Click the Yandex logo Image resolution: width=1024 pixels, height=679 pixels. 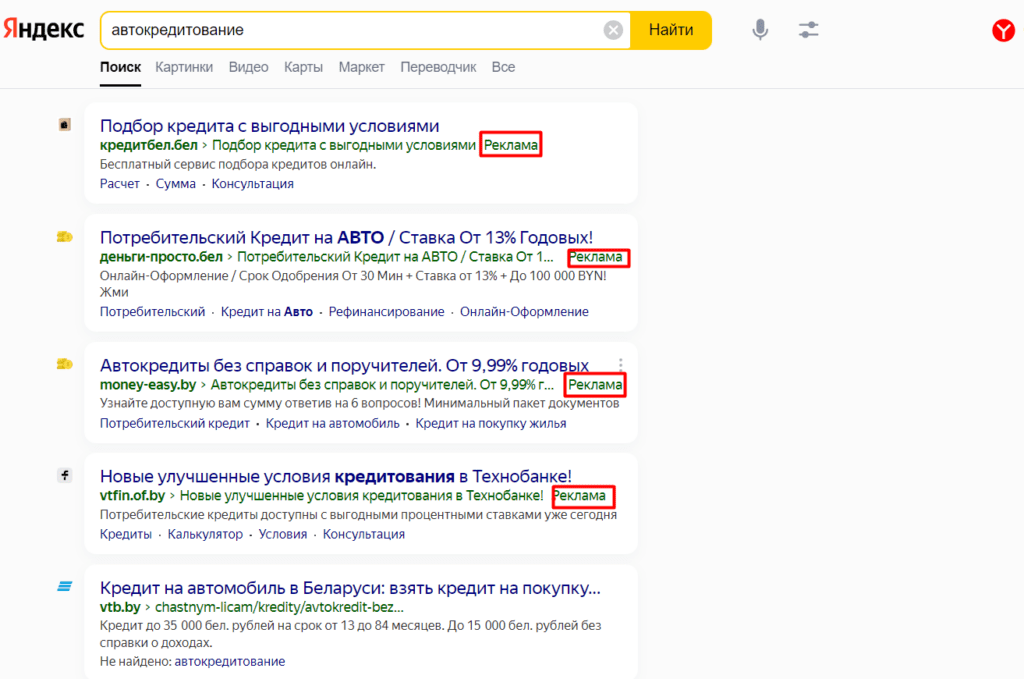tap(44, 29)
